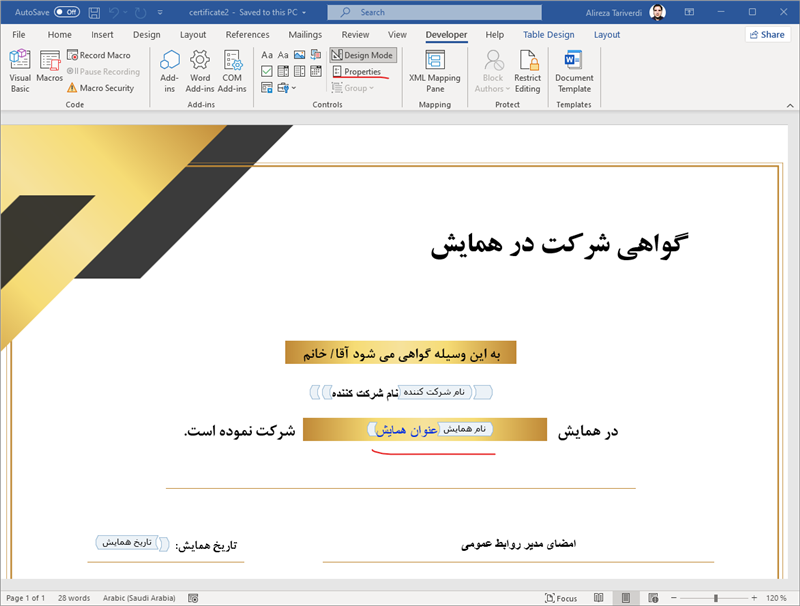800x606 pixels.
Task: Insert a Check Box Content Control
Action: click(267, 71)
